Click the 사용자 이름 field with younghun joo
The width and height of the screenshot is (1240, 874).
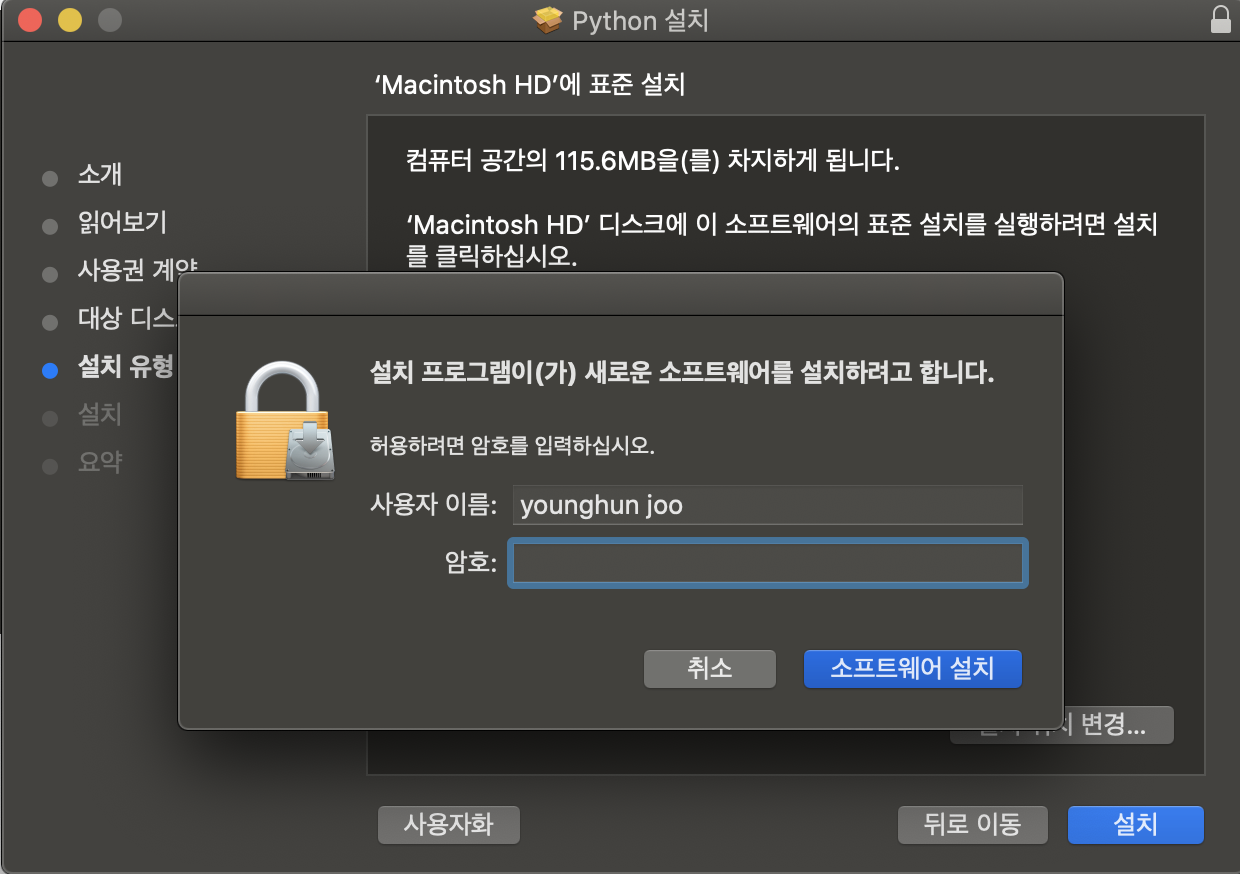click(768, 505)
